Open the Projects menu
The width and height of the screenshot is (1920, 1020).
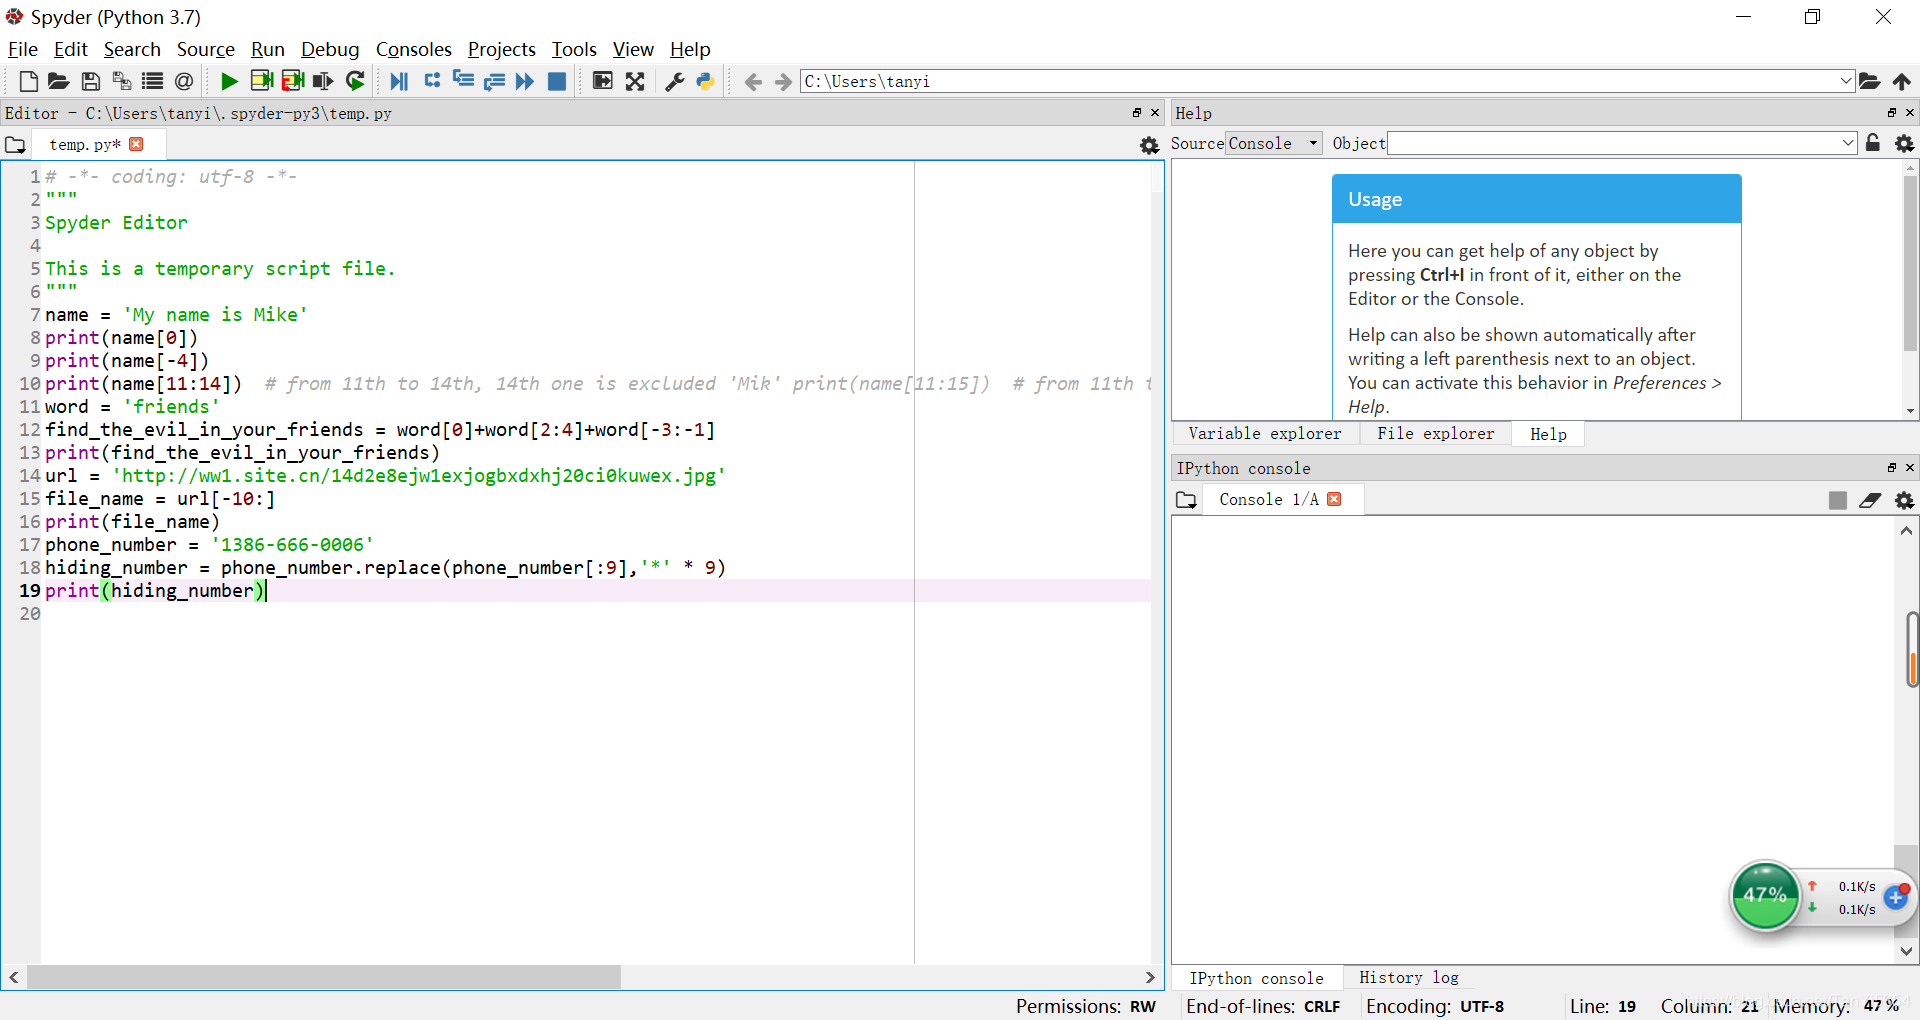(x=501, y=49)
